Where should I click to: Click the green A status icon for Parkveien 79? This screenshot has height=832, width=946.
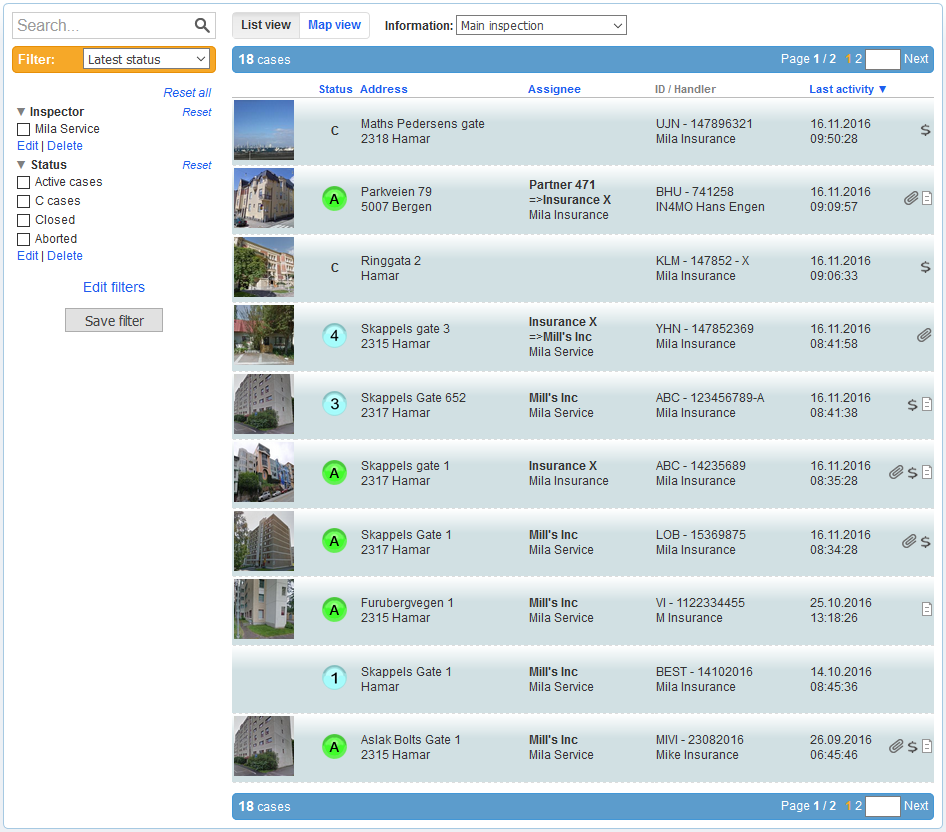pos(334,199)
